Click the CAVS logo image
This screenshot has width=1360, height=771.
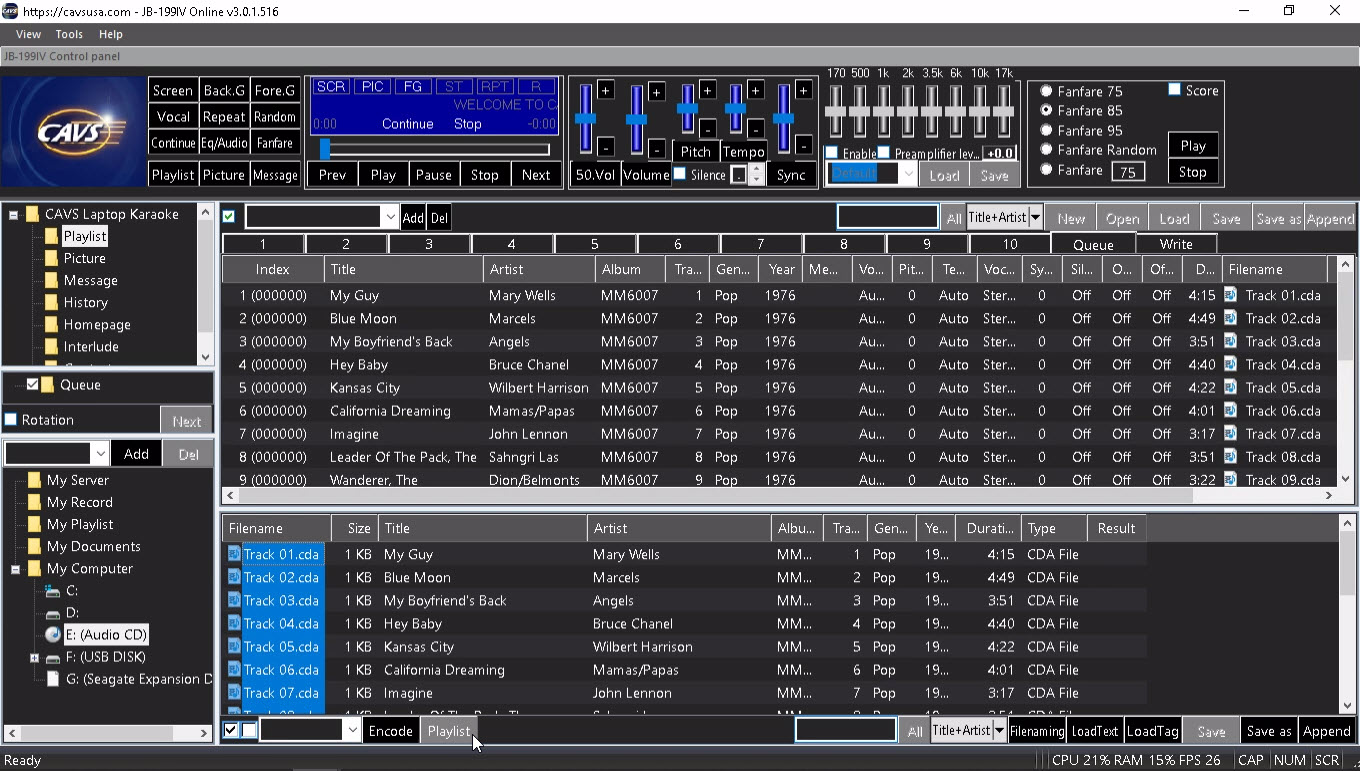[x=74, y=131]
